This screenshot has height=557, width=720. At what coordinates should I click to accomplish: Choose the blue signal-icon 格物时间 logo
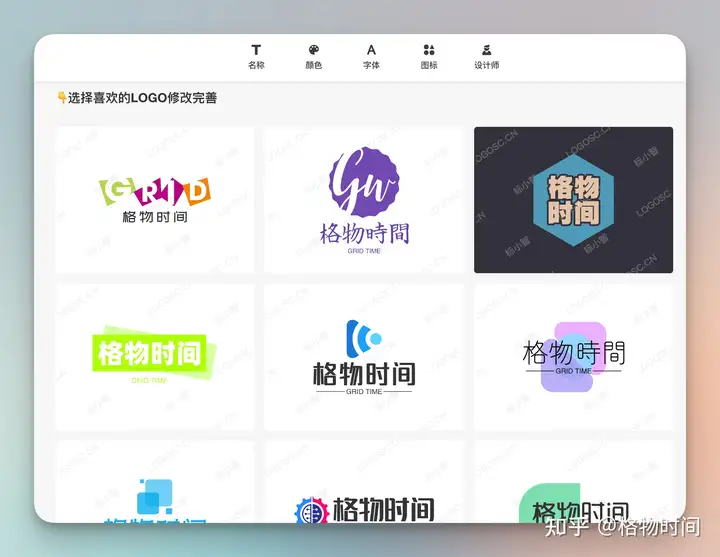364,357
